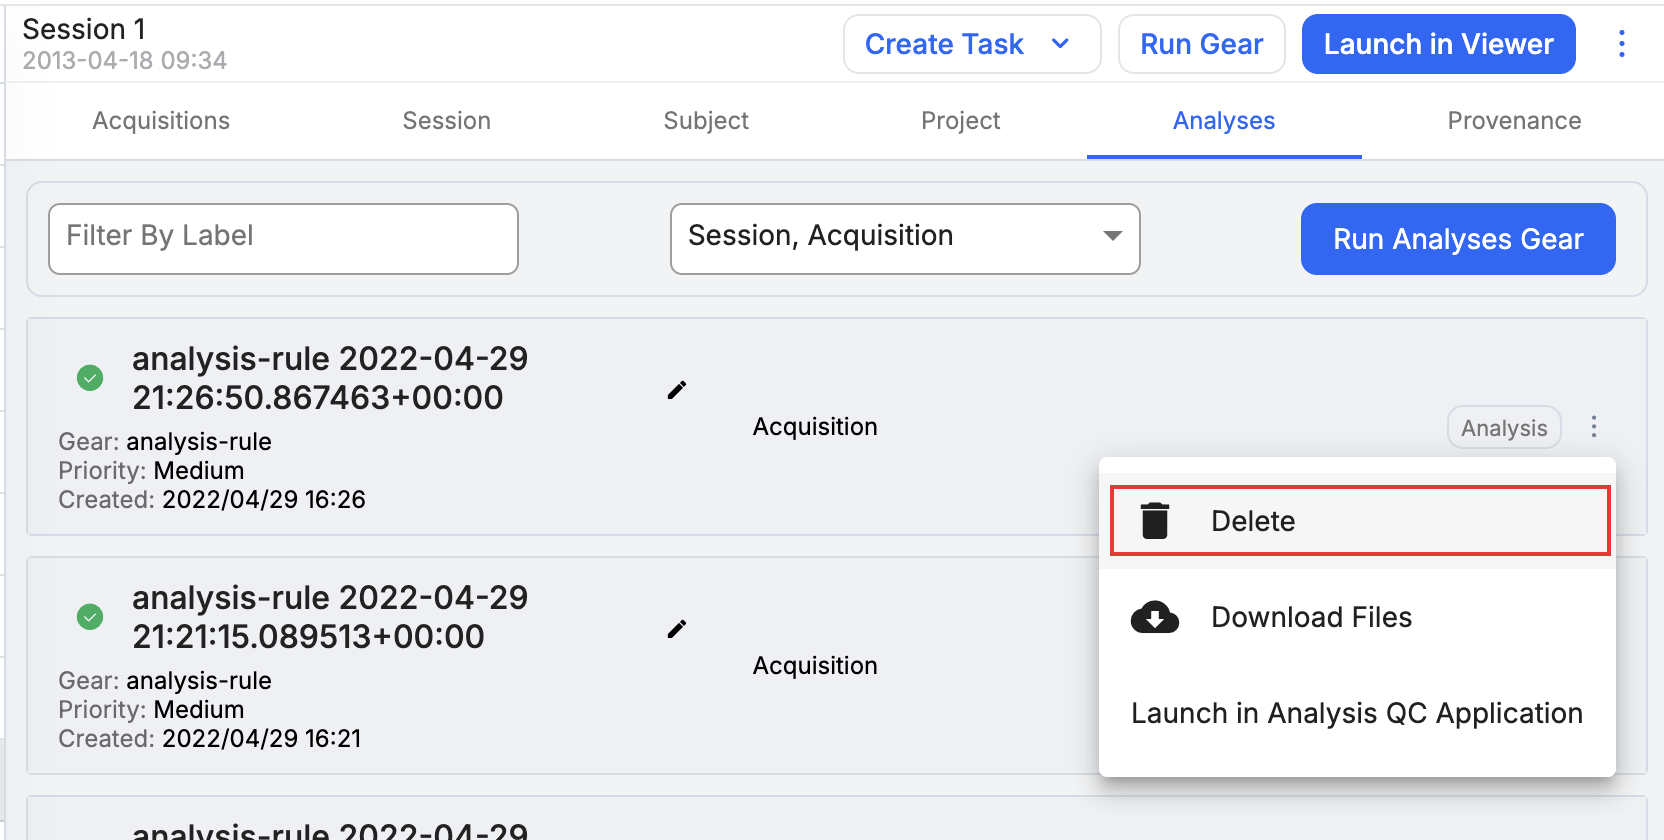Screen dimensions: 1664x840
Task: Click Gear: analysis-rule in 21:26:50 row
Action: tap(165, 442)
